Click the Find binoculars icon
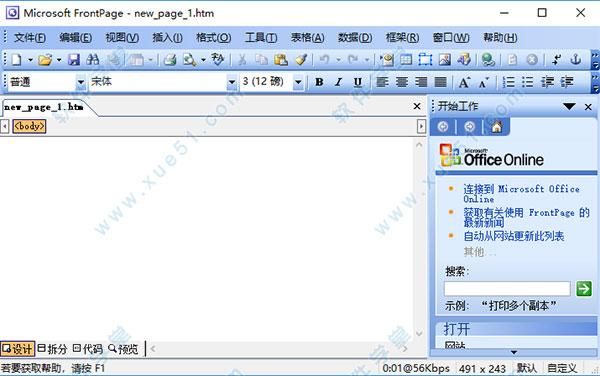This screenshot has height=376, width=600. point(93,60)
